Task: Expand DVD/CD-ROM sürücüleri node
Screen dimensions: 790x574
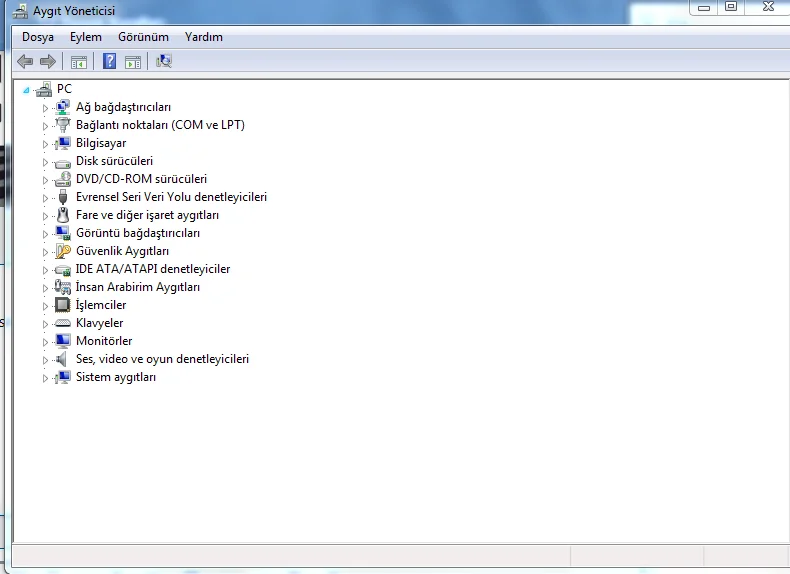Action: click(x=45, y=180)
